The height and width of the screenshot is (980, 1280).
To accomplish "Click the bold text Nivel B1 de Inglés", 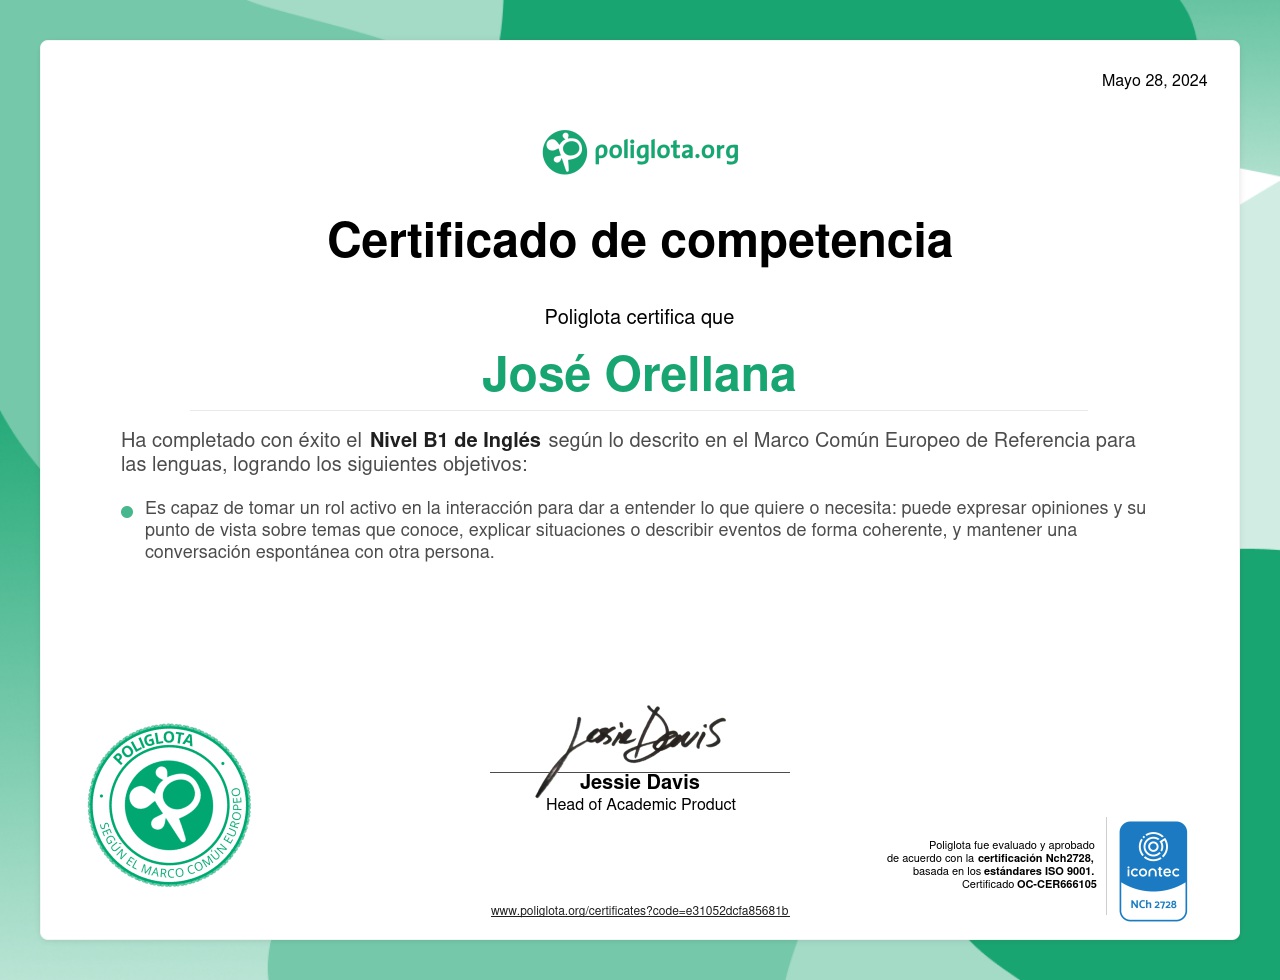I will (x=455, y=440).
